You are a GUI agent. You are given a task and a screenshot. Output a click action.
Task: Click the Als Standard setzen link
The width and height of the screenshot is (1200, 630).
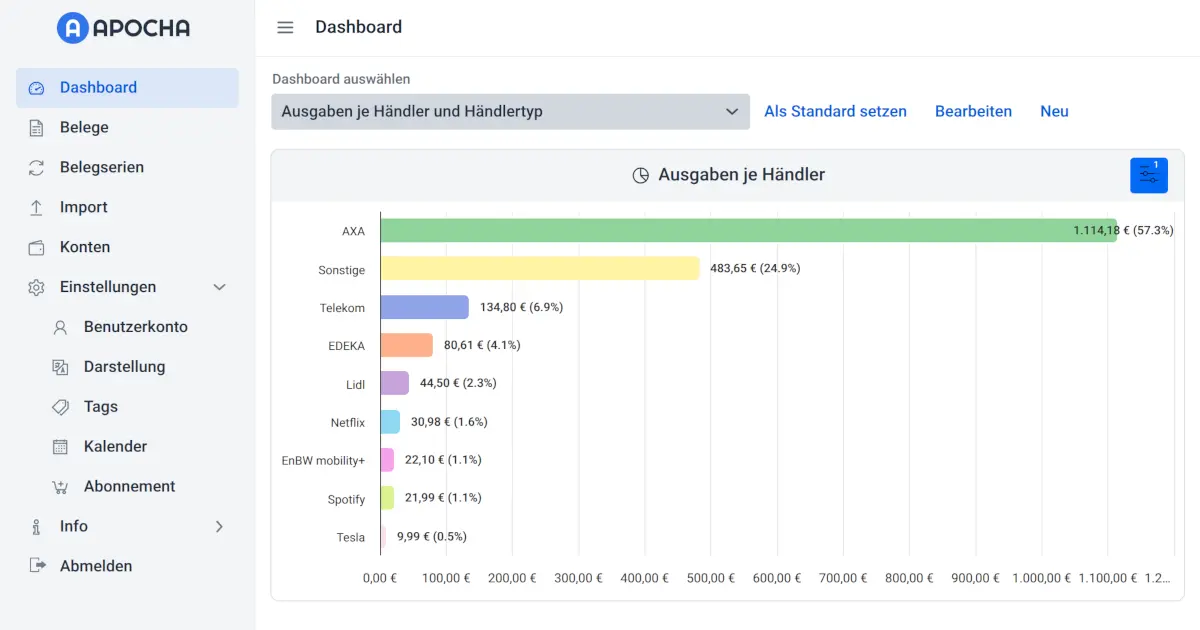[835, 112]
